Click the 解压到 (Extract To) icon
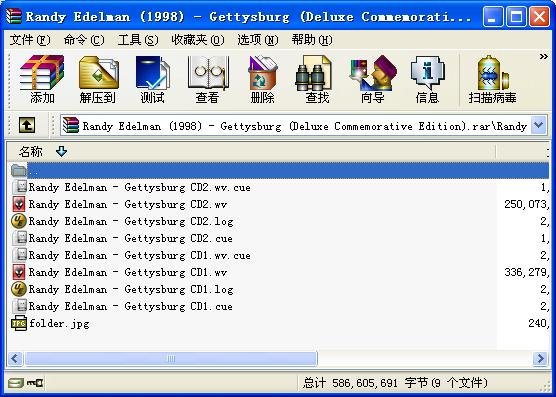 98,79
